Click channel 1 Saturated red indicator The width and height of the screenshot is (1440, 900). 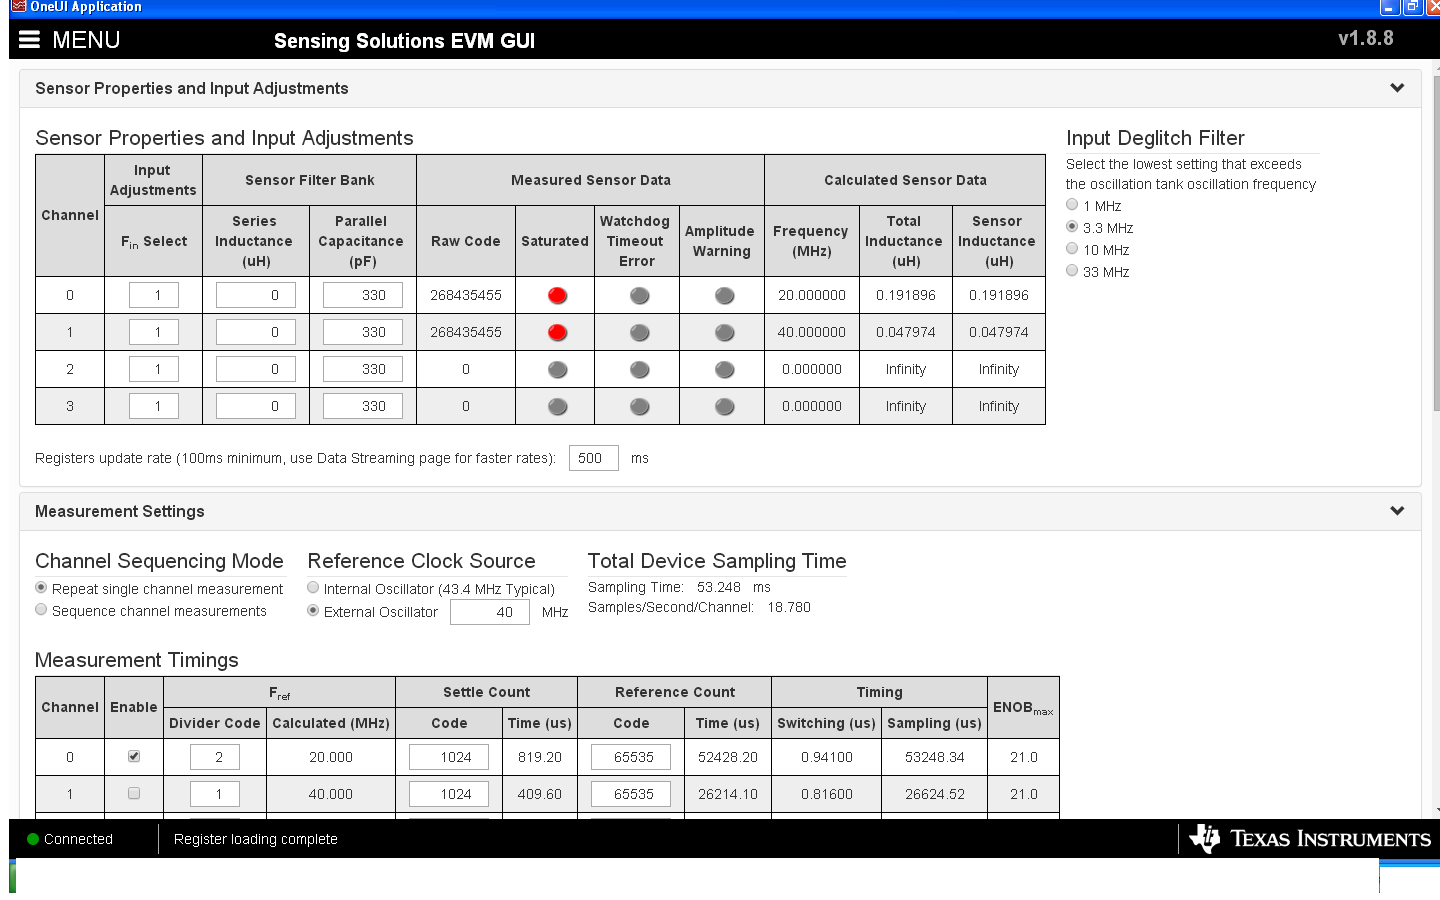click(x=558, y=332)
